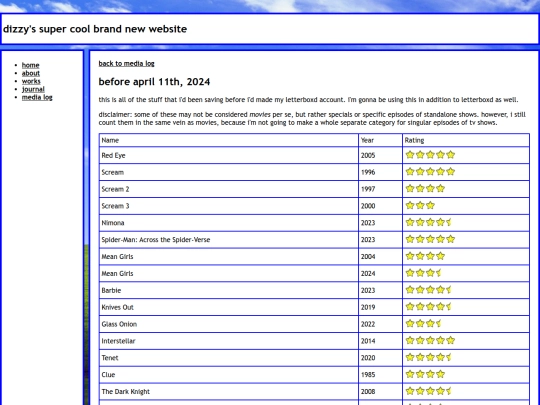Click the Scream 2 name cell
The height and width of the screenshot is (405, 540).
(x=229, y=189)
